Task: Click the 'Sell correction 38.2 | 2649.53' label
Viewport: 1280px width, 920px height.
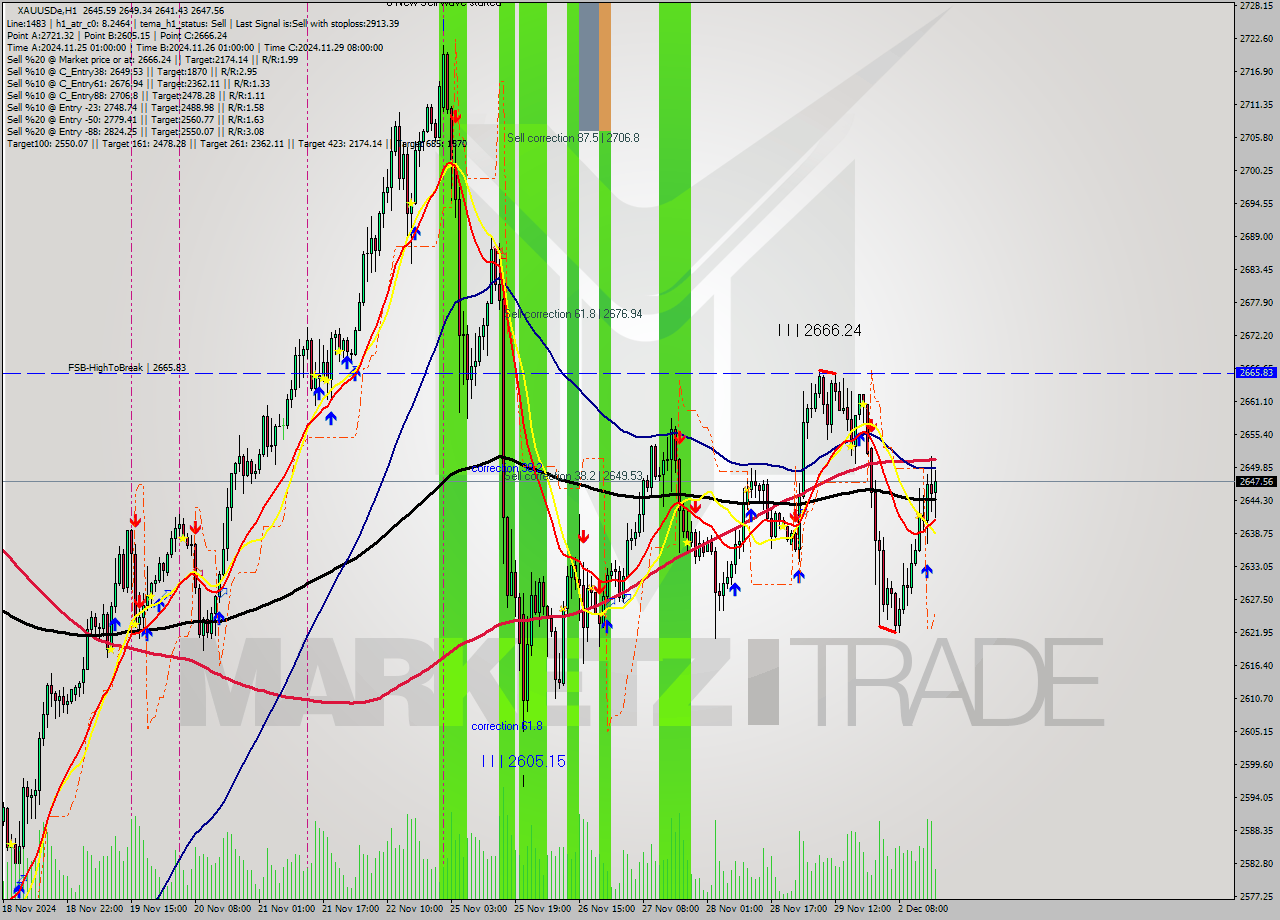Action: coord(573,476)
